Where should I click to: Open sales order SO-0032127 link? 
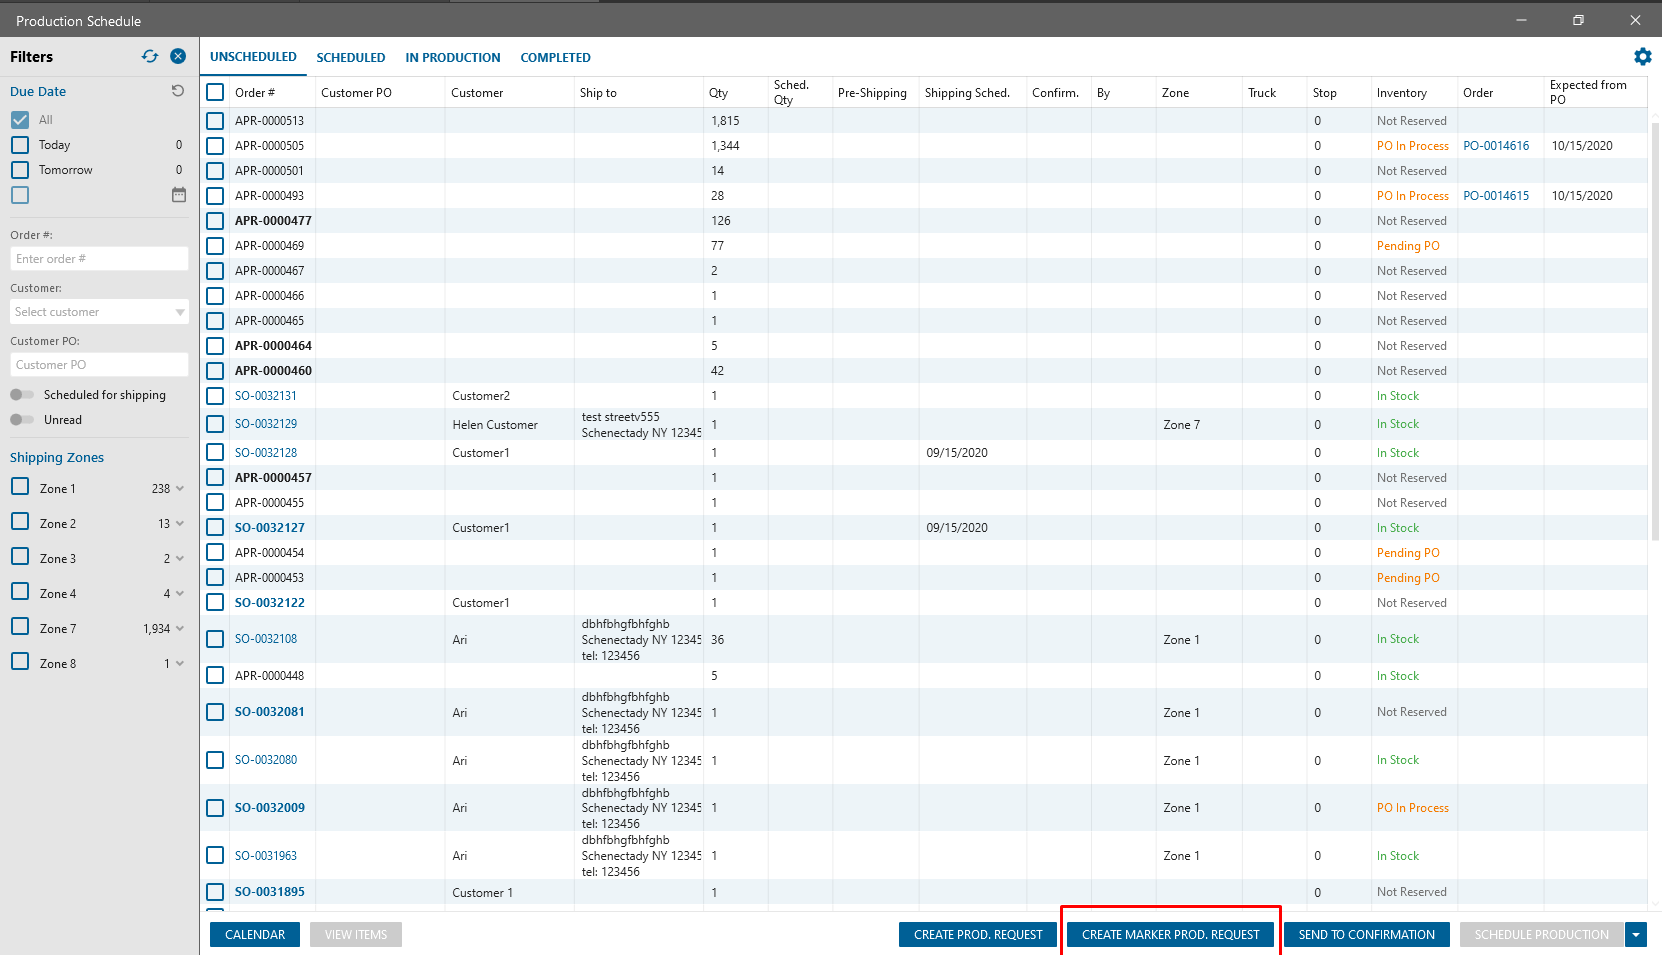coord(270,528)
